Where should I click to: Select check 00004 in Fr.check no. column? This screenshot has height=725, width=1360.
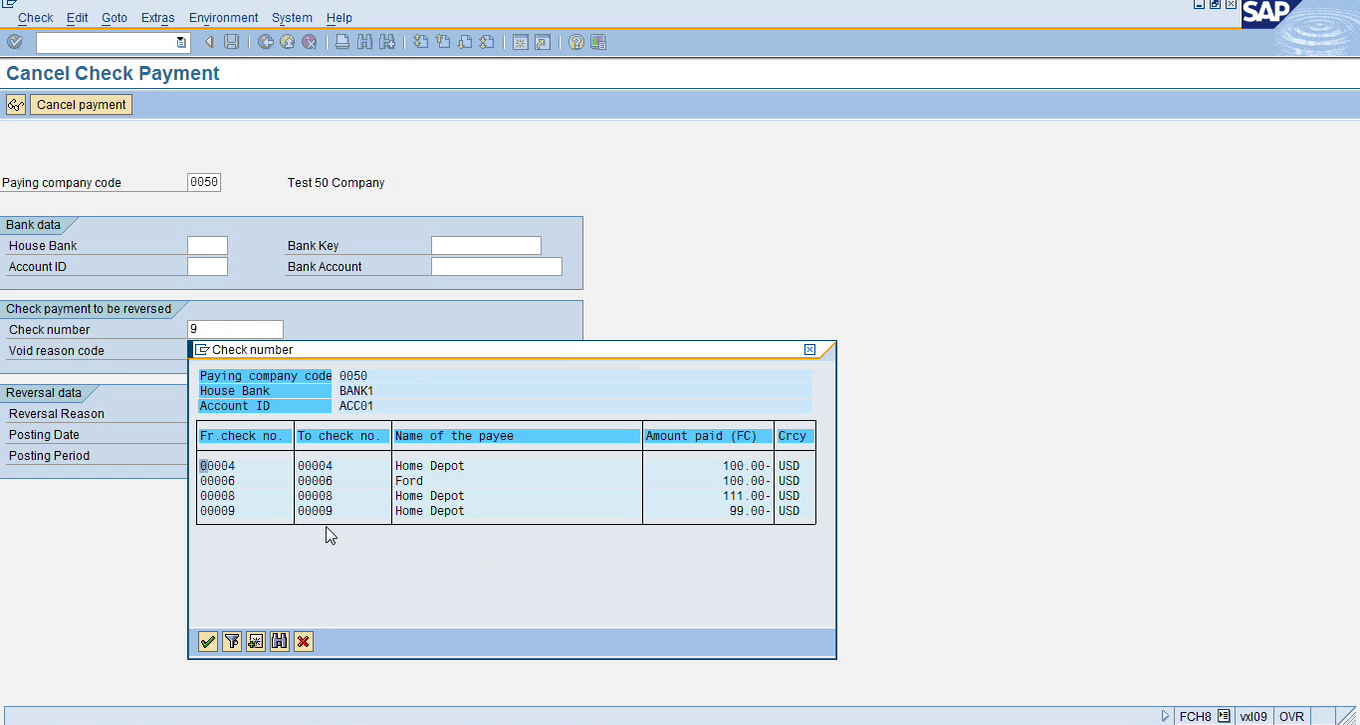(x=217, y=466)
